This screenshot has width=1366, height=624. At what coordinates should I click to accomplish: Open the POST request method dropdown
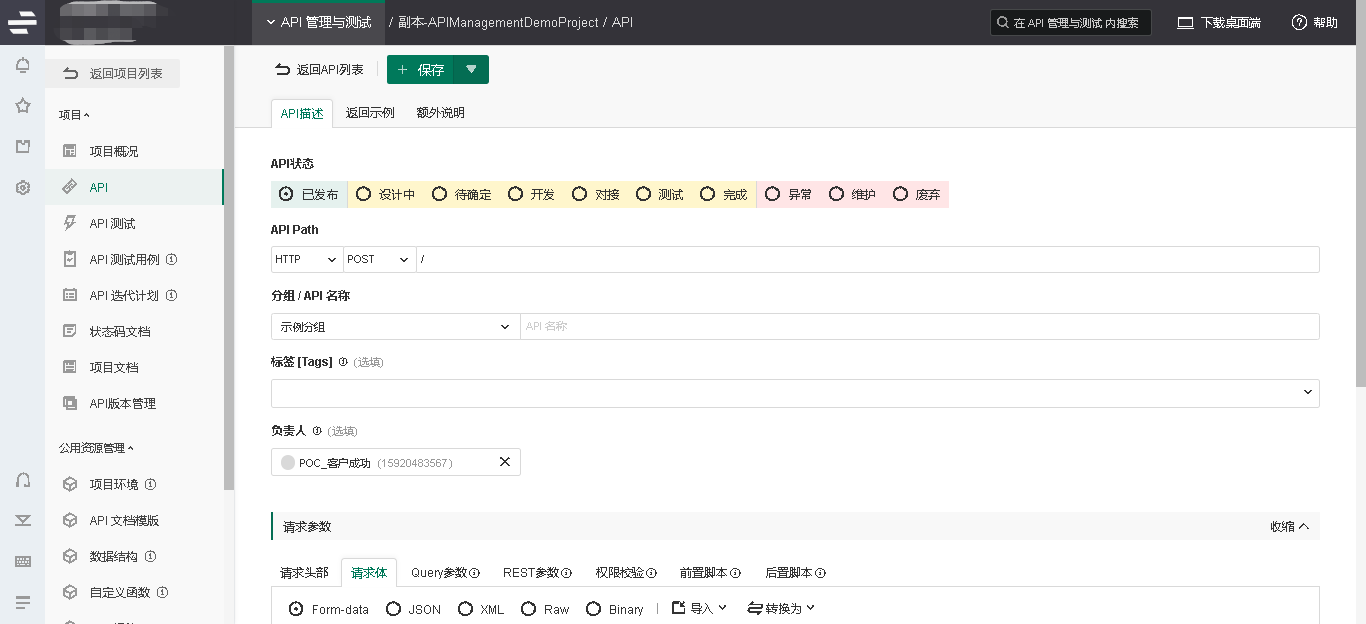pyautogui.click(x=379, y=259)
